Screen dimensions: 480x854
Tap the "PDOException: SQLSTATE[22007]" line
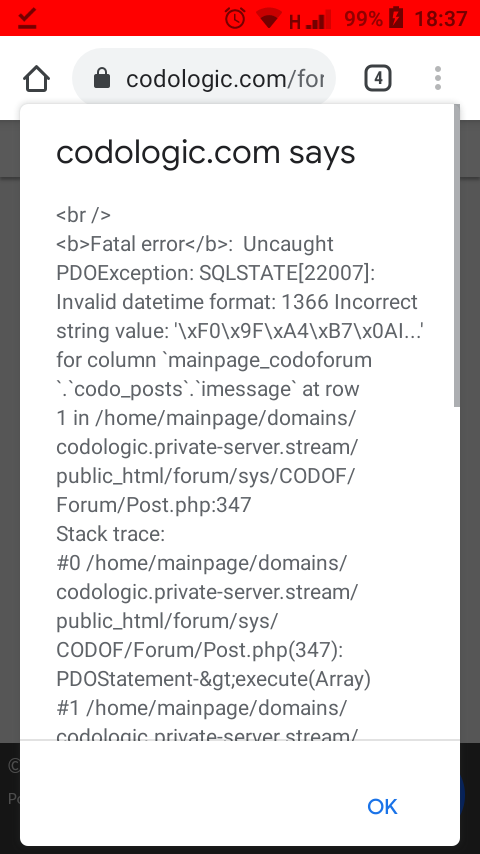pos(216,273)
